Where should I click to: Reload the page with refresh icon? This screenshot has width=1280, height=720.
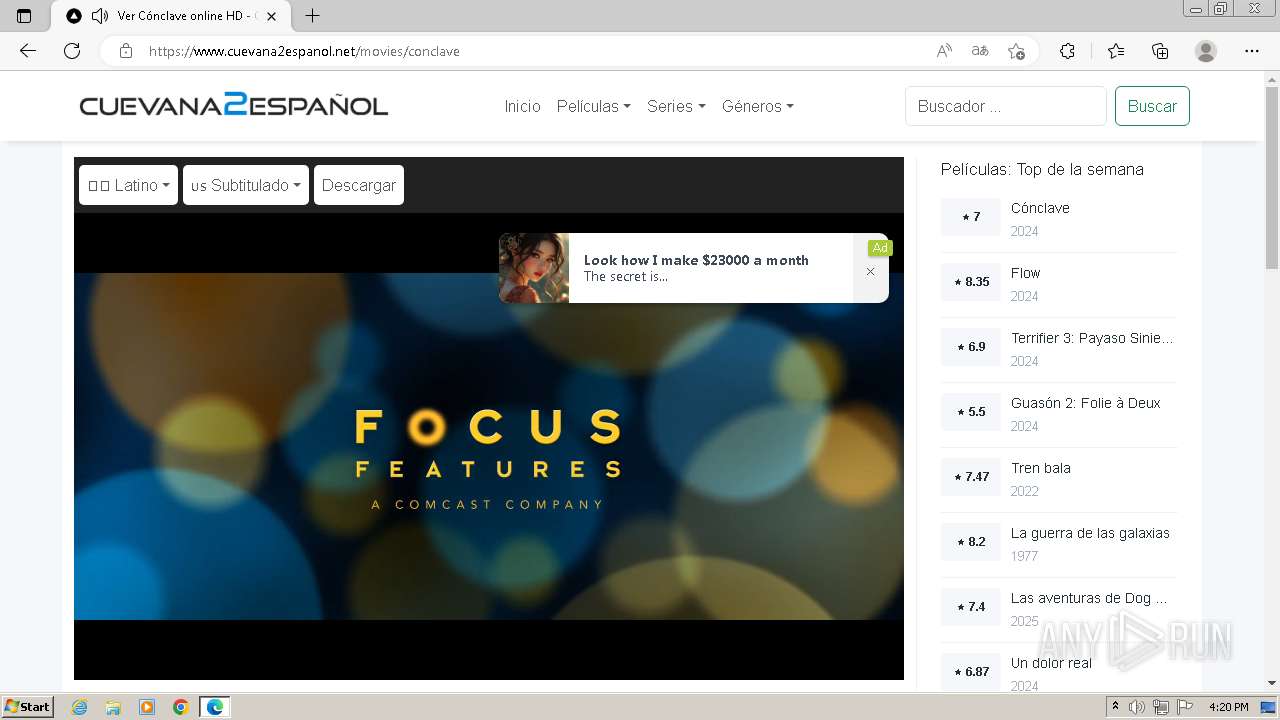[72, 51]
